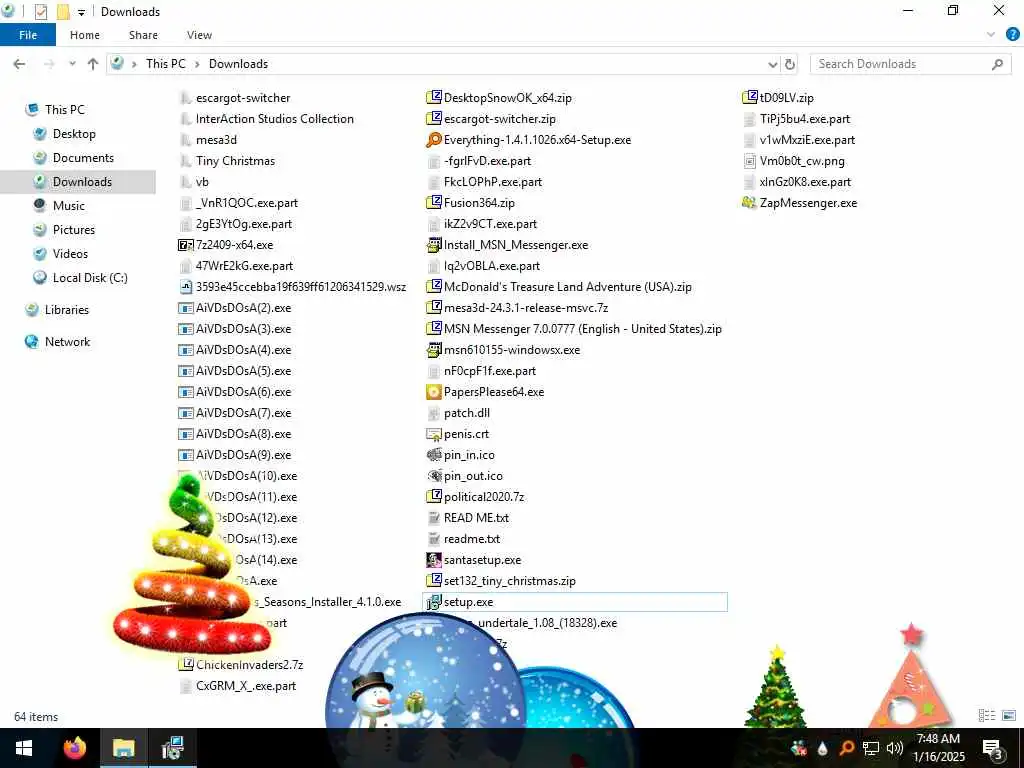Select TiPj5bu4.exe.part file name
Image resolution: width=1024 pixels, height=768 pixels.
805,119
